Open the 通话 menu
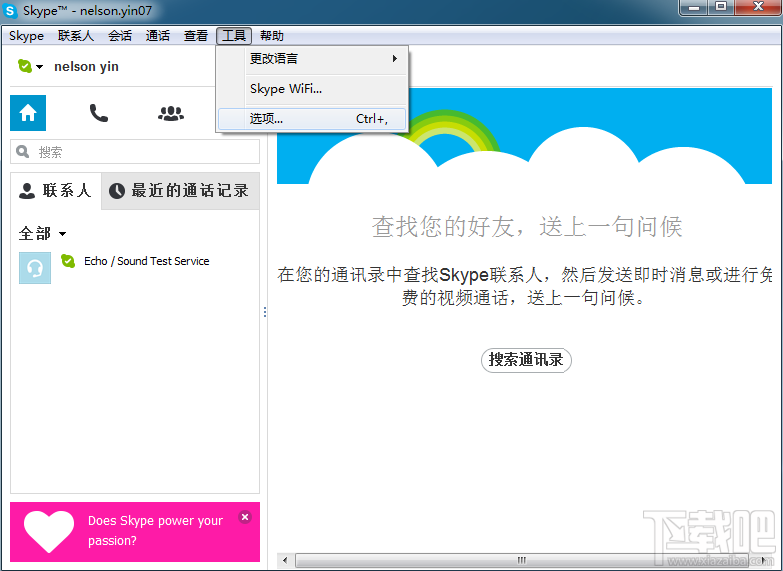 (x=158, y=36)
